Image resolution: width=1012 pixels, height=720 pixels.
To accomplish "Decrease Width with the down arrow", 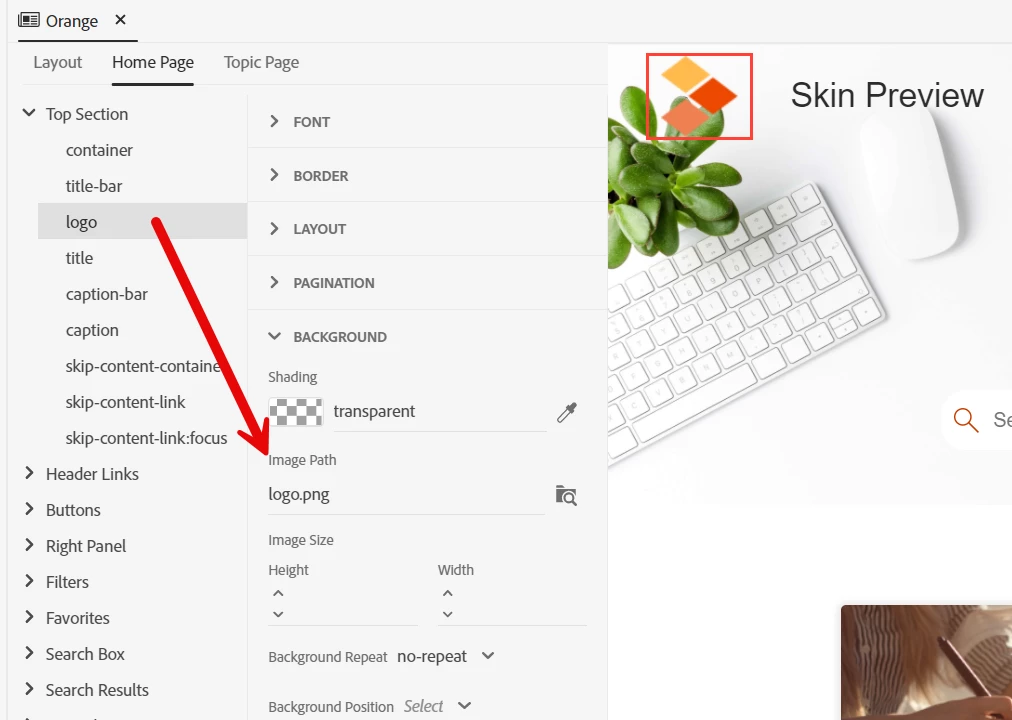I will (x=448, y=614).
